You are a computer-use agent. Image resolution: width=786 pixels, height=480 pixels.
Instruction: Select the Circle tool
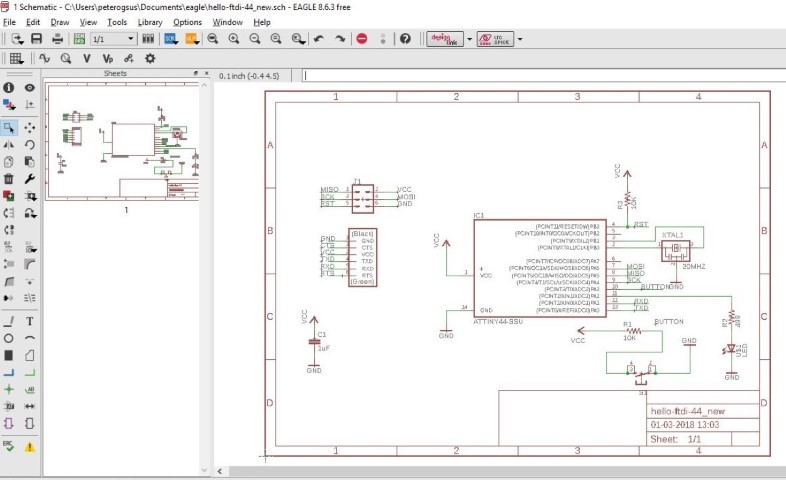(x=9, y=338)
